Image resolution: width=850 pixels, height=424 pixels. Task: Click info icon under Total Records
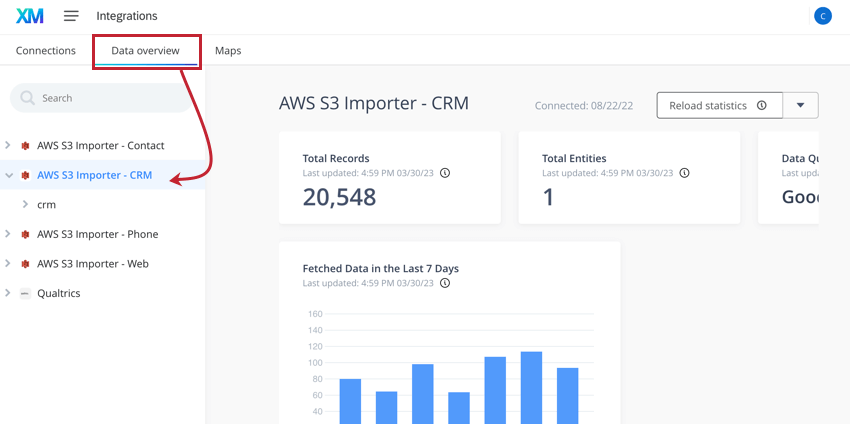pyautogui.click(x=445, y=173)
